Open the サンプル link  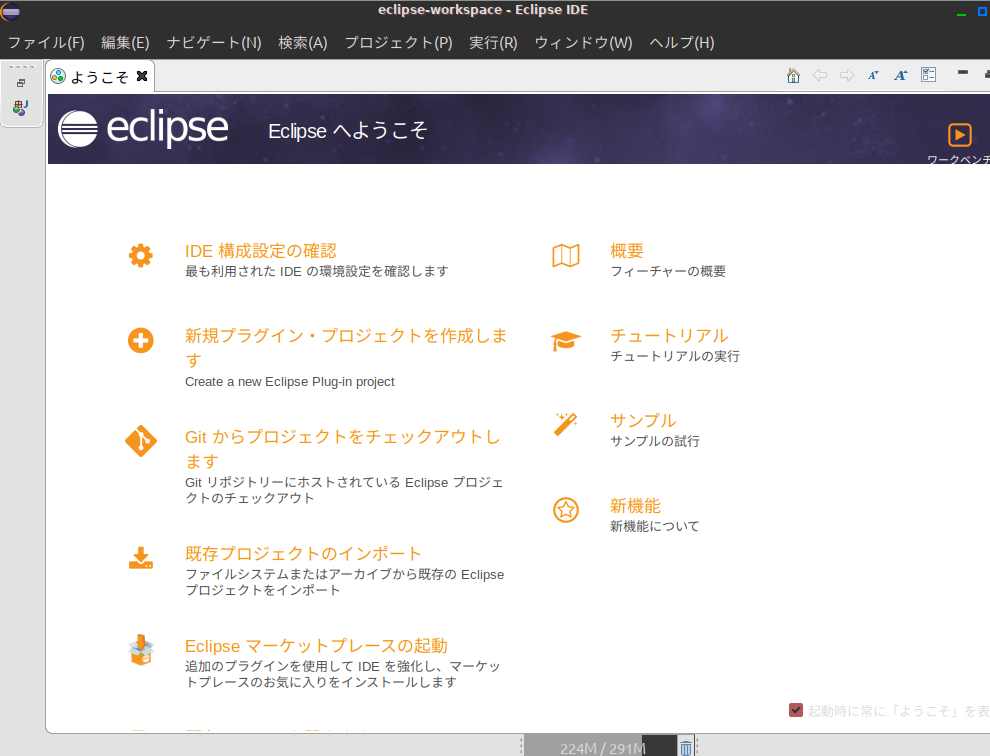tap(643, 420)
